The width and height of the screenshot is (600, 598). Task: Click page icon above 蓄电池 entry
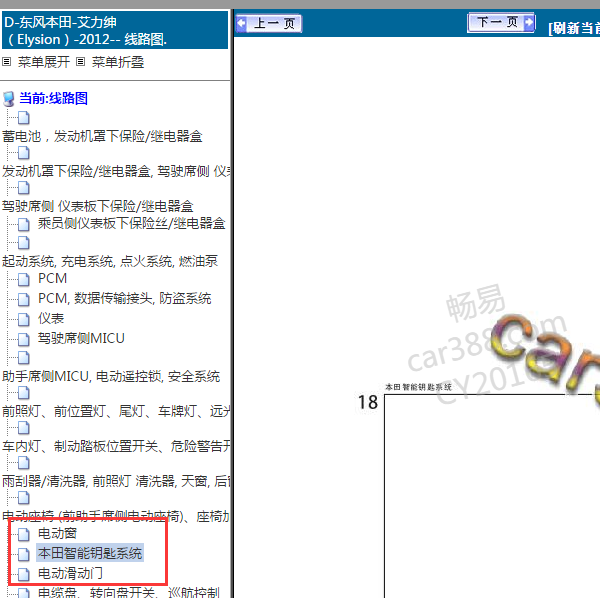(x=23, y=118)
